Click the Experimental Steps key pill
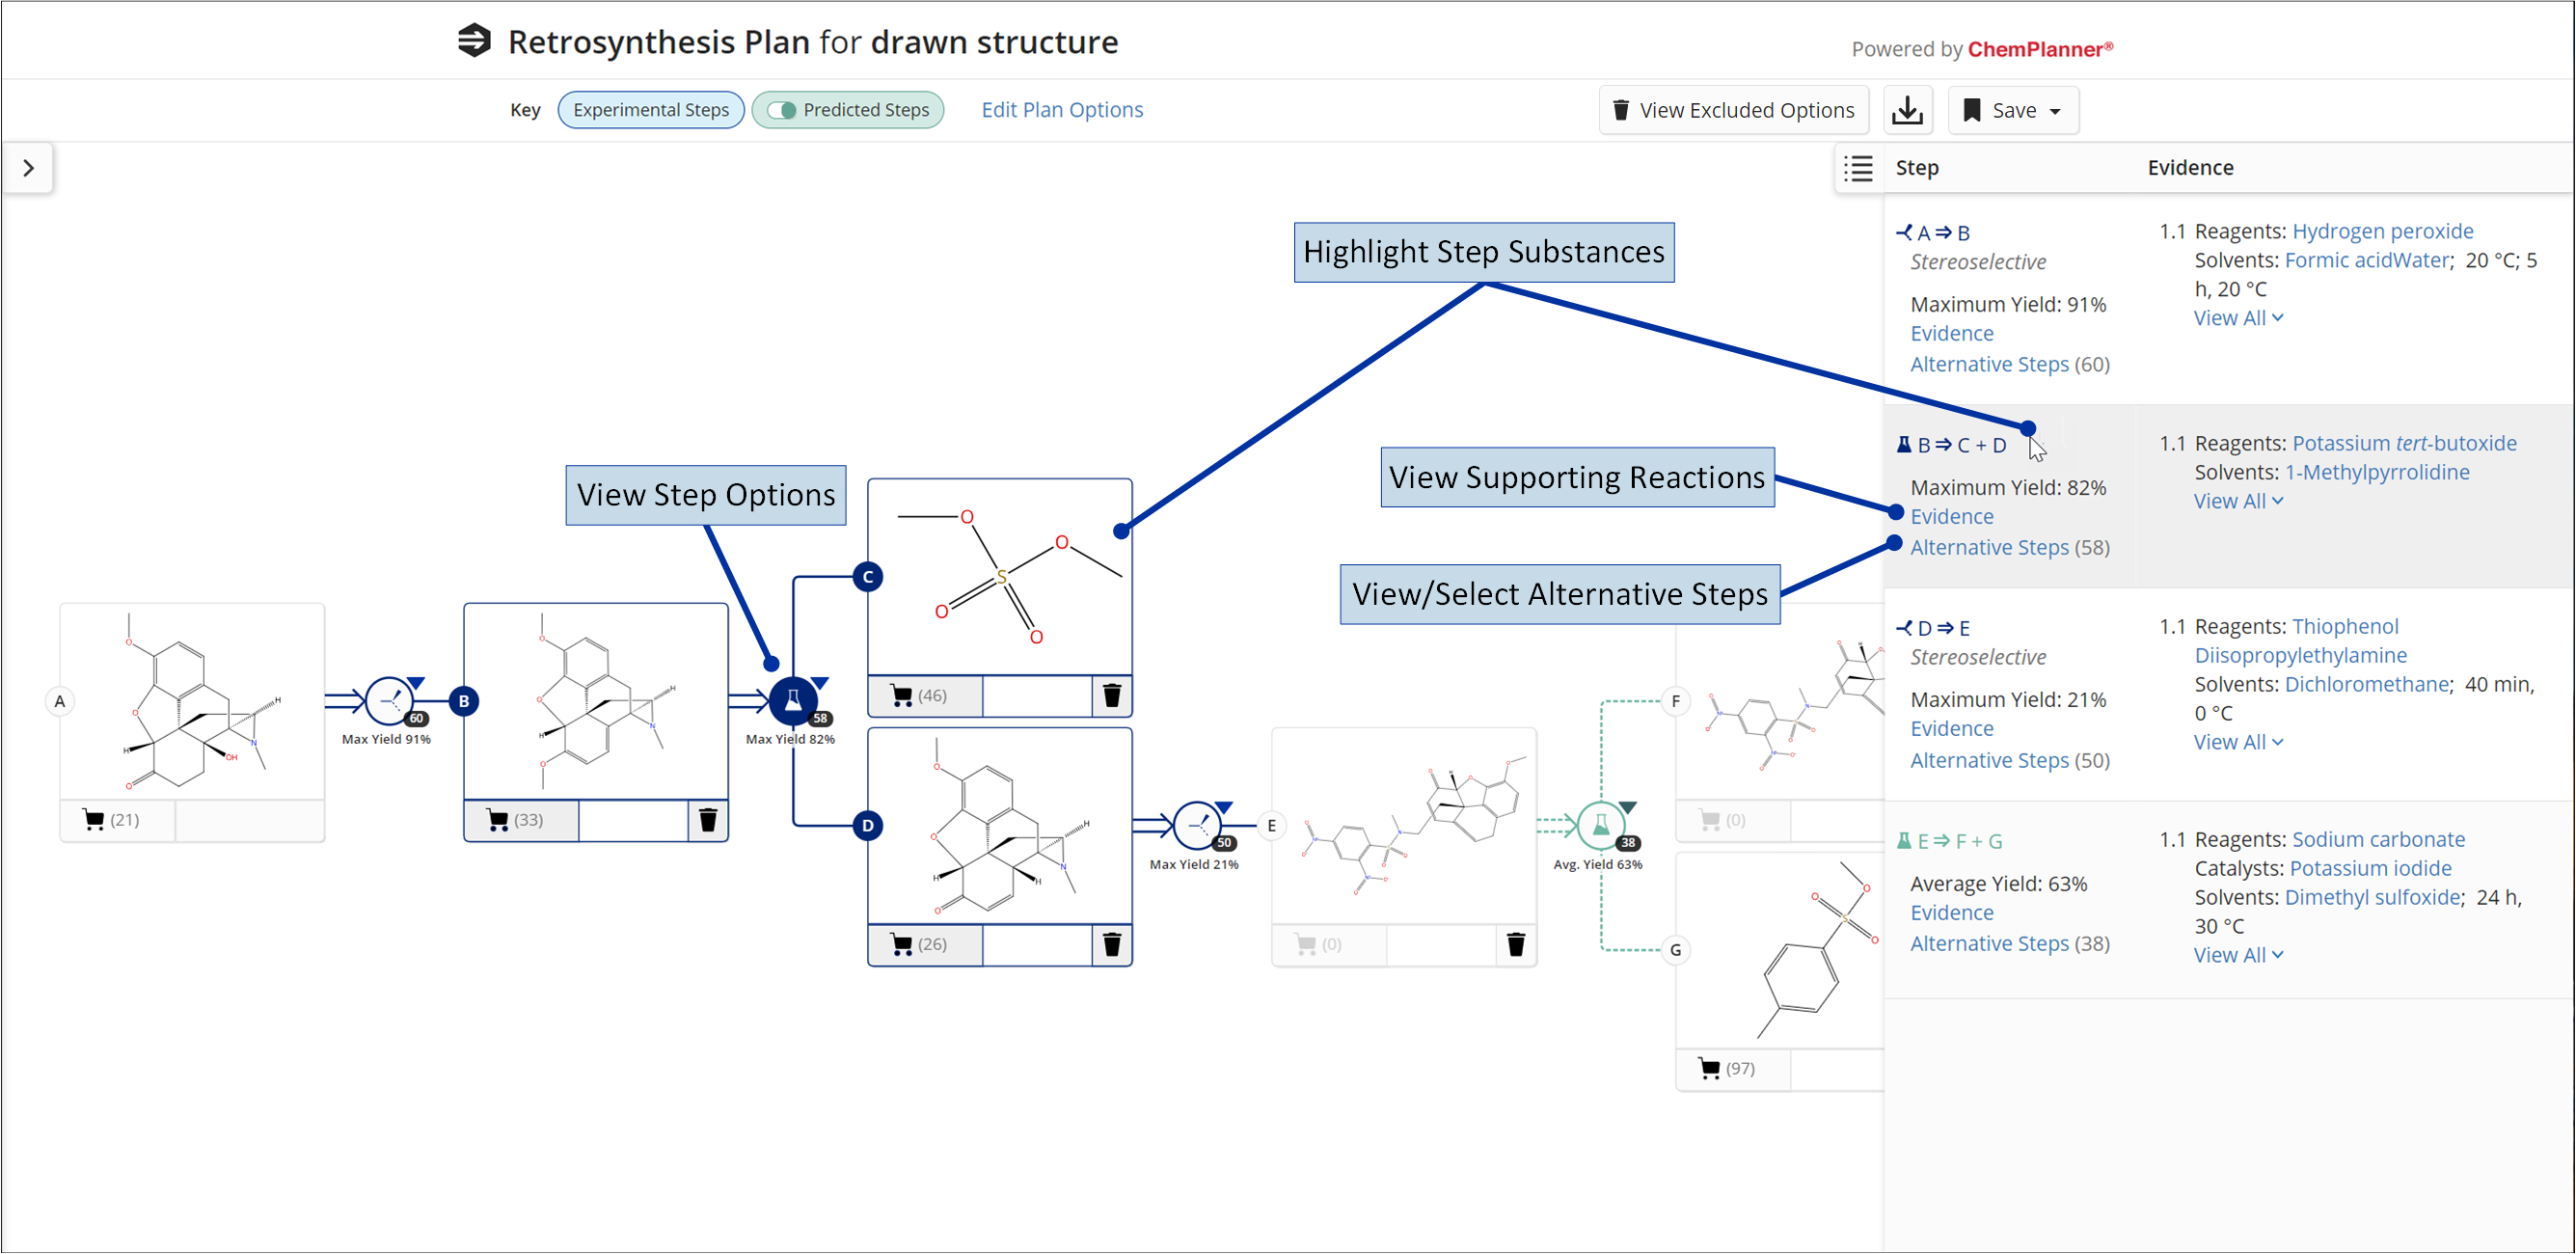The image size is (2576, 1254). [x=650, y=110]
